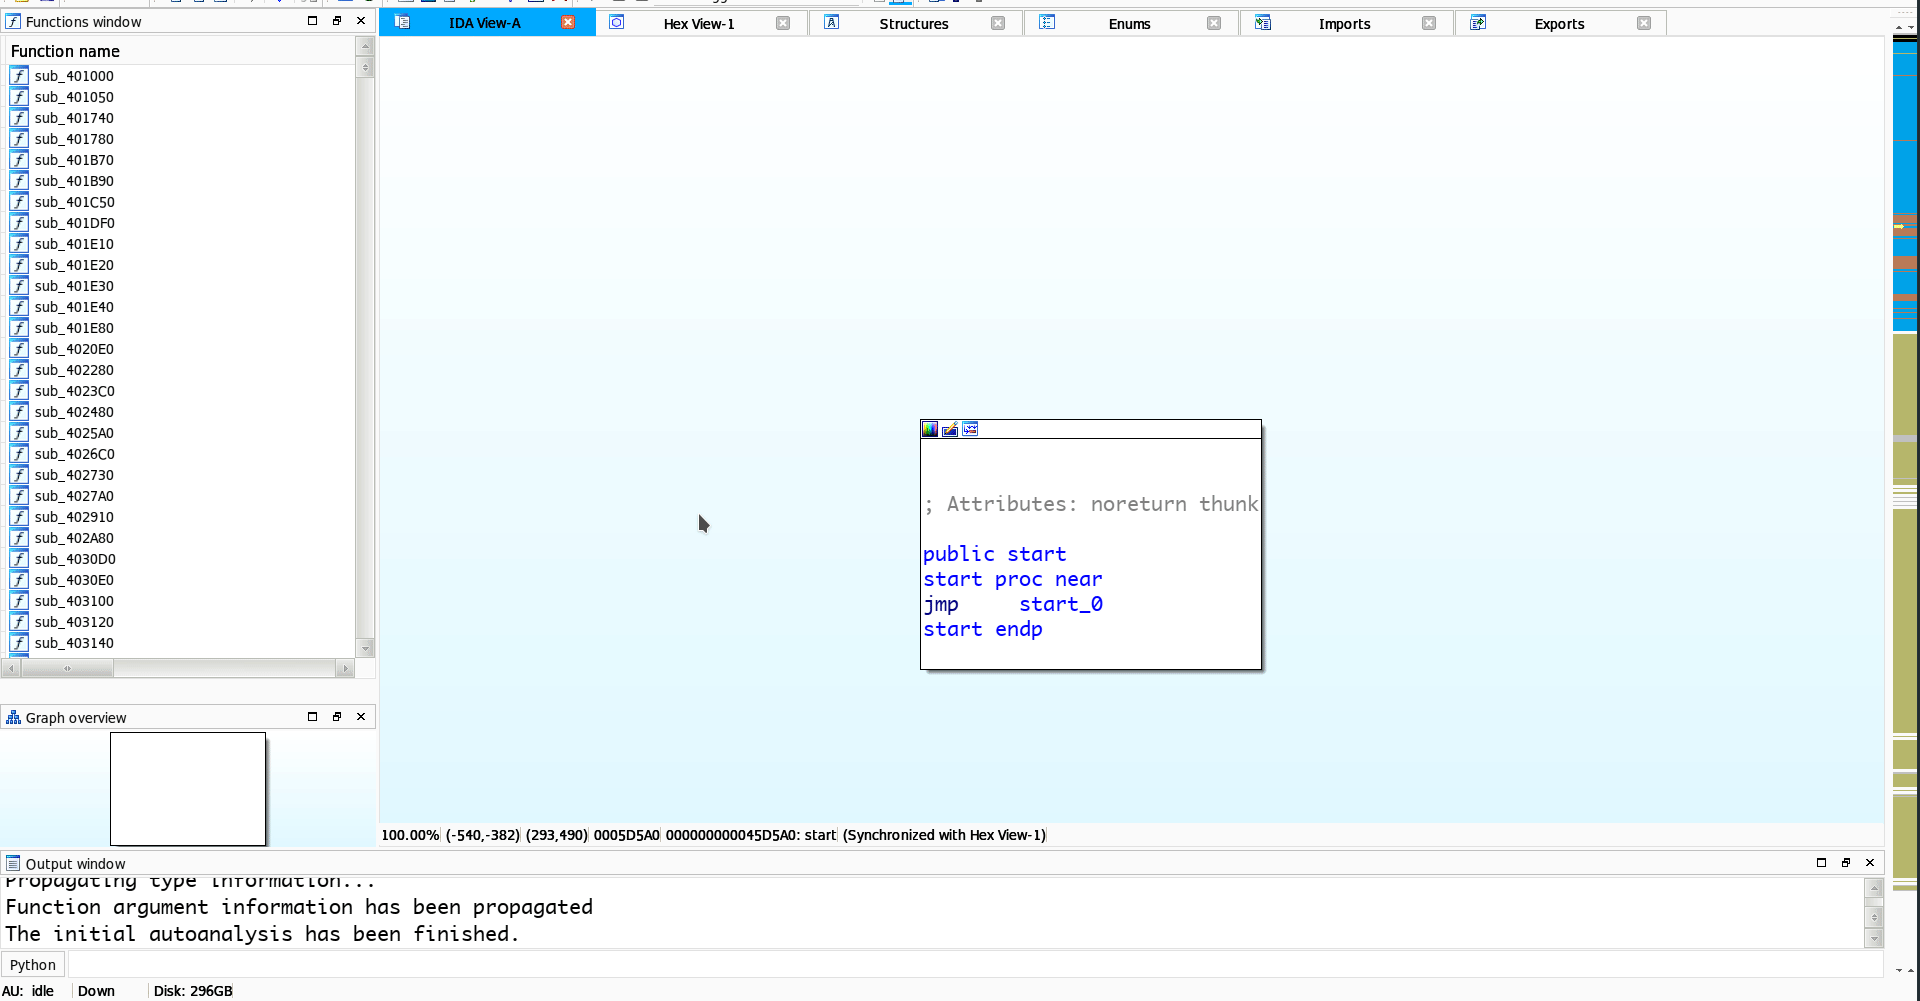This screenshot has width=1920, height=1001.
Task: Click the Graph overview thumbnail
Action: pos(188,789)
